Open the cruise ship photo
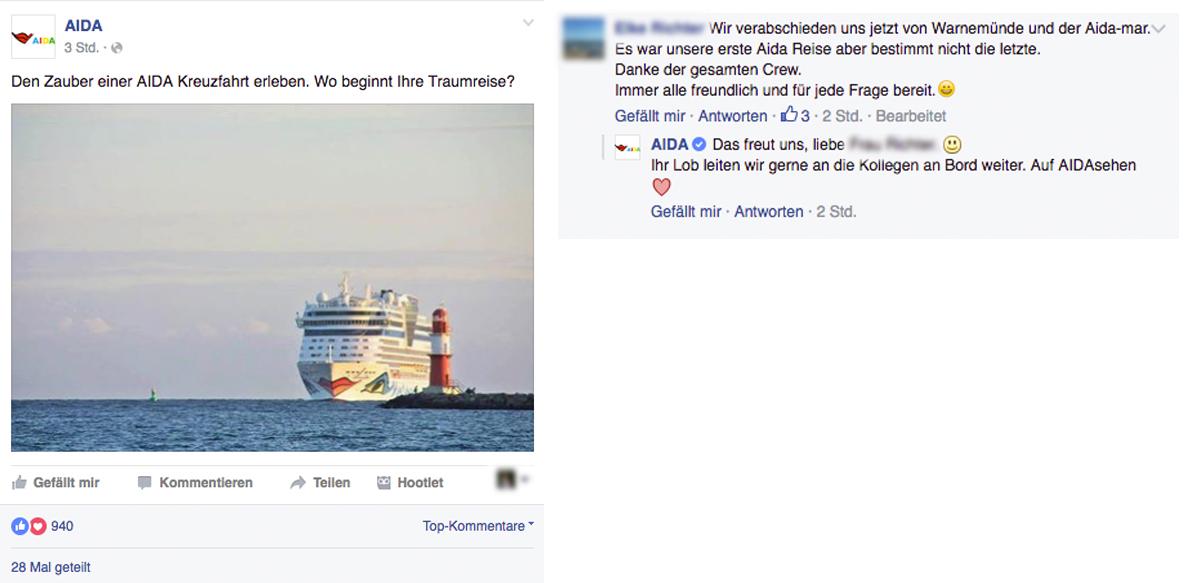Screen dimensions: 1200x583 click(272, 278)
